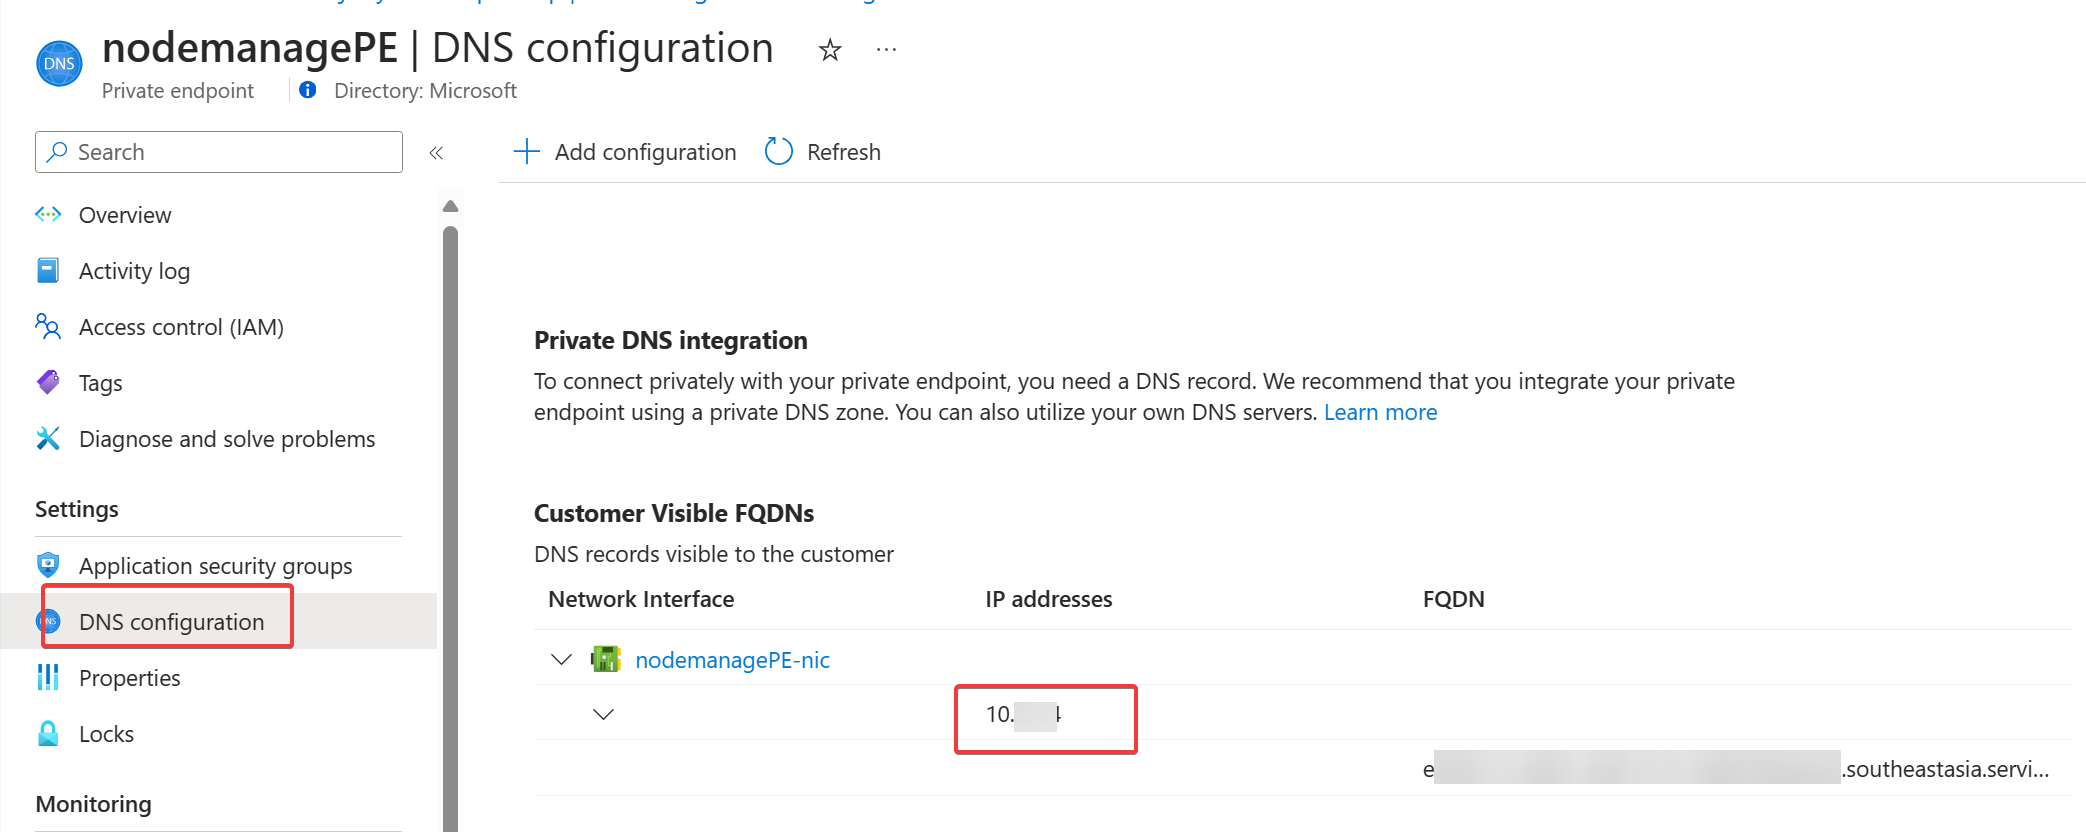Click the sidebar scroll up arrow
2086x832 pixels.
coord(450,206)
